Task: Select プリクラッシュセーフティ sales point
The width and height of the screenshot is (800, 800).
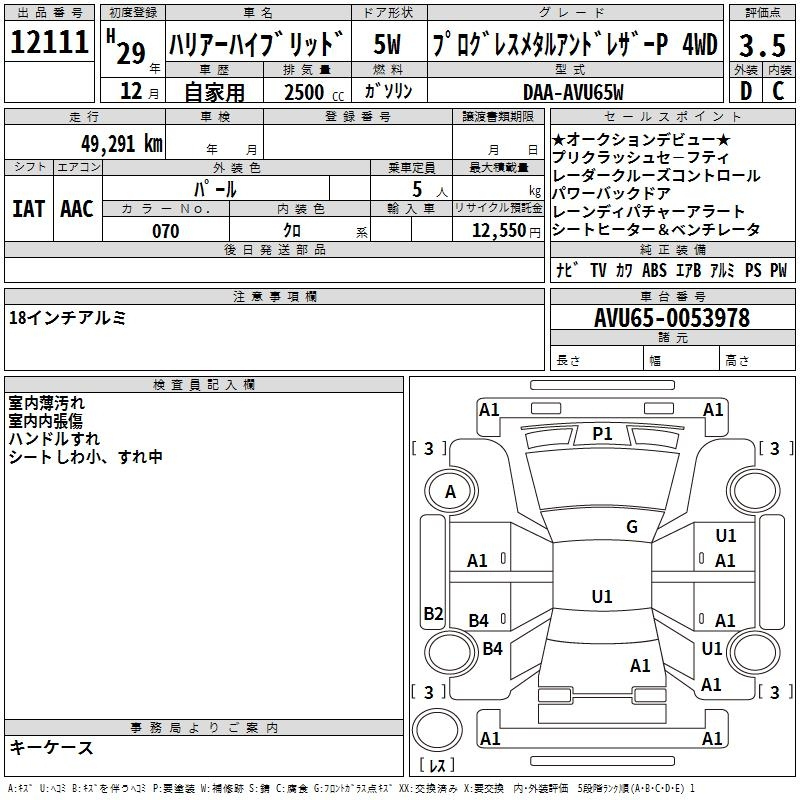Action: point(640,157)
